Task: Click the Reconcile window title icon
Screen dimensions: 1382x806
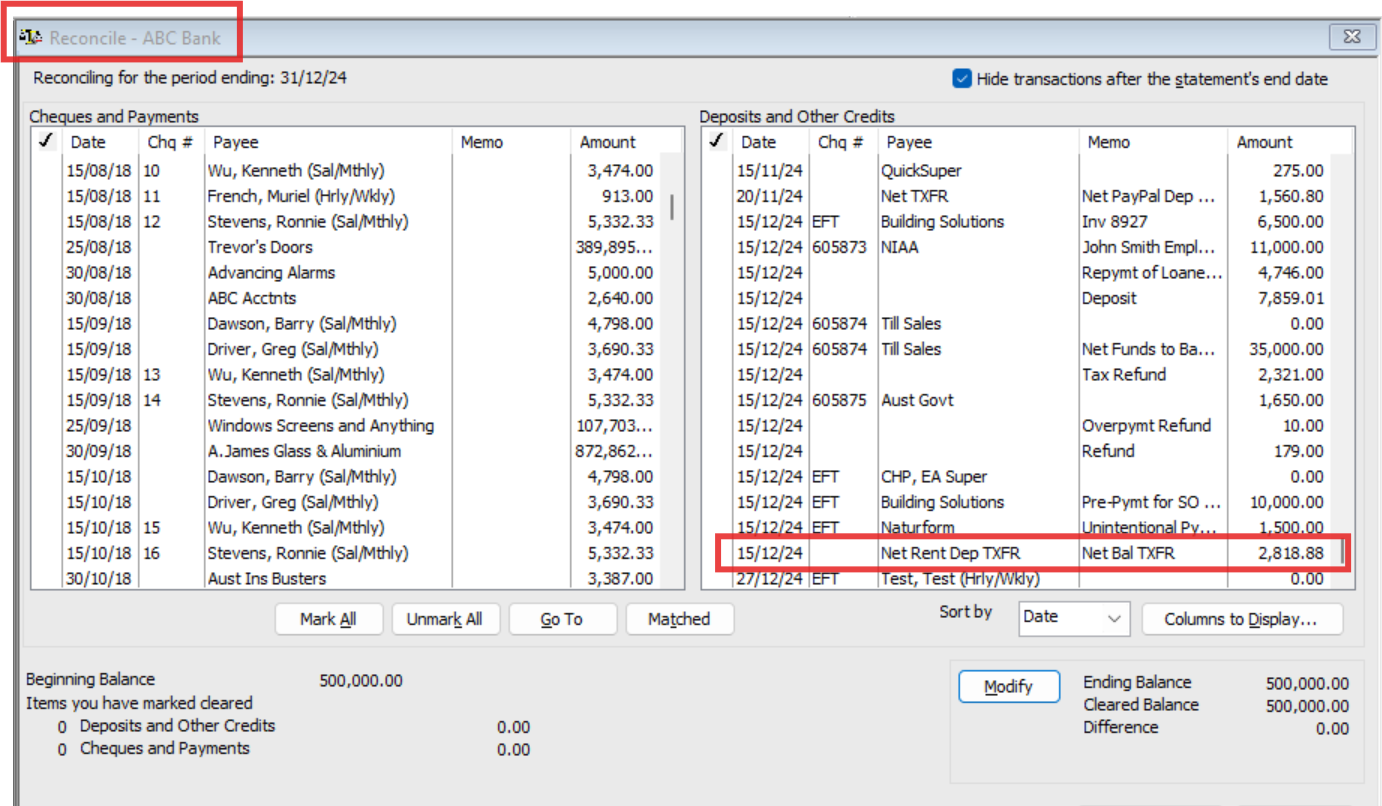Action: (x=30, y=37)
